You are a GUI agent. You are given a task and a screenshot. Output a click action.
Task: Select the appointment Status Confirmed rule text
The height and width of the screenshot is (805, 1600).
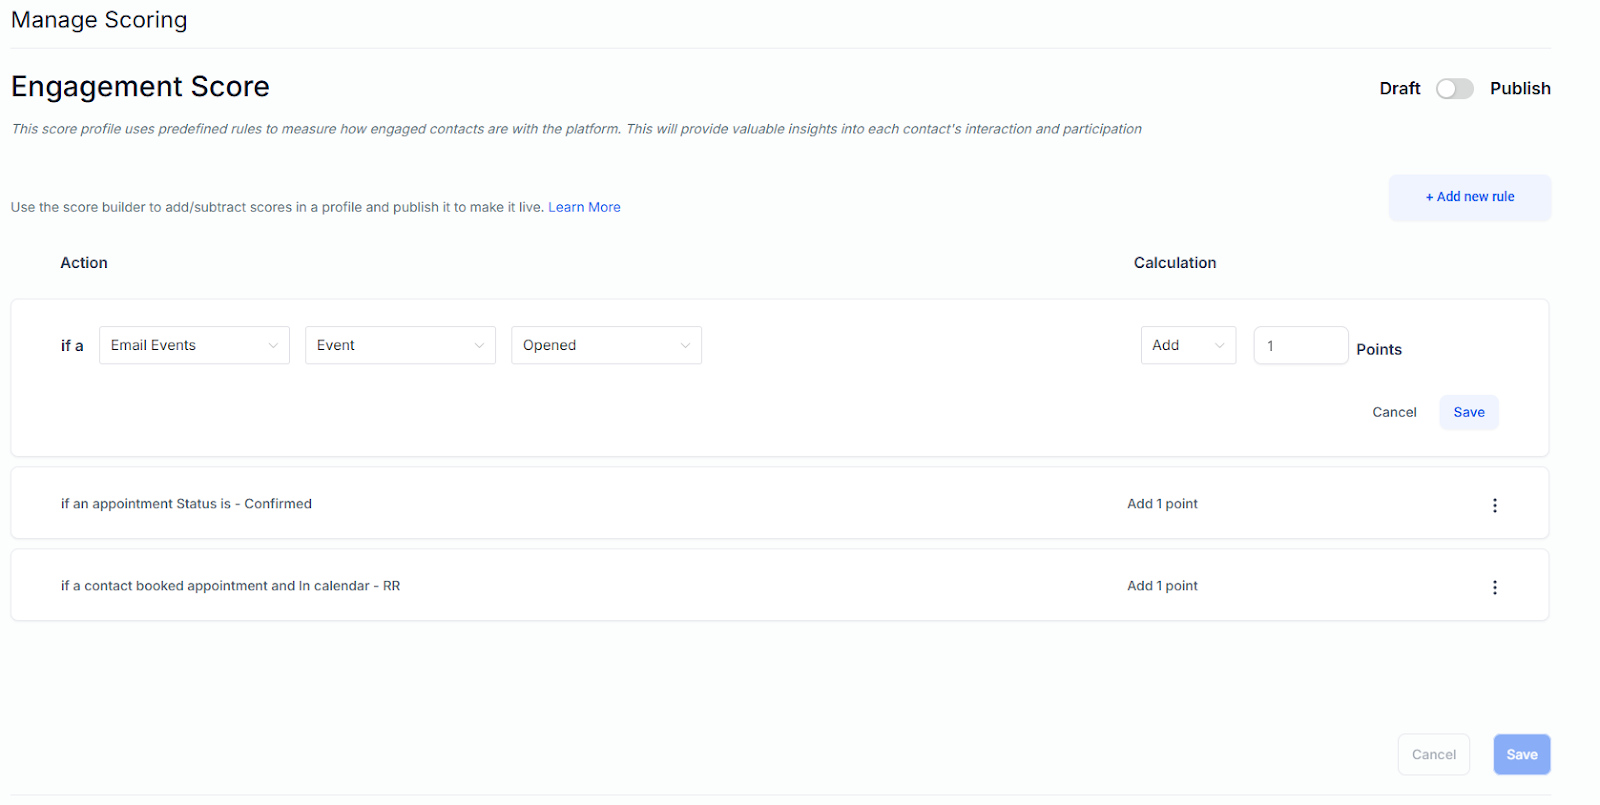point(186,504)
